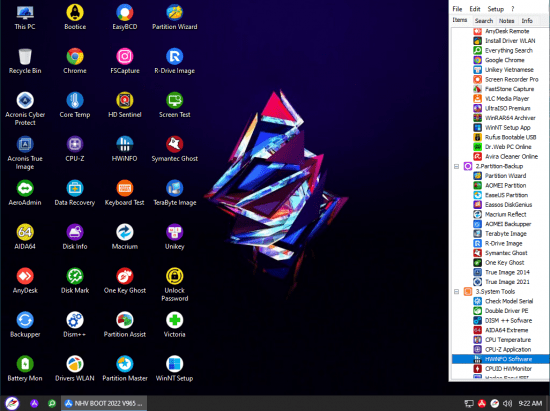Open Disk Mark benchmark icon
This screenshot has height=411, width=550.
pyautogui.click(x=75, y=281)
